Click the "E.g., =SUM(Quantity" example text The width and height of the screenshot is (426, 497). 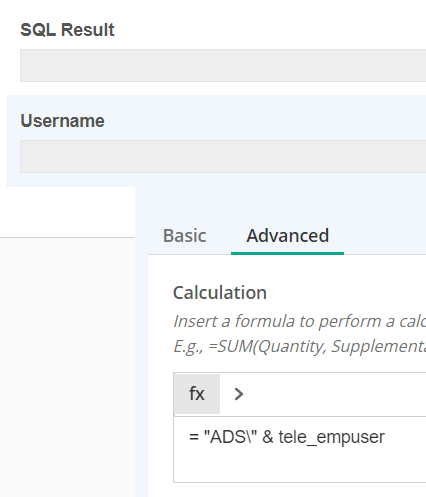(x=299, y=346)
